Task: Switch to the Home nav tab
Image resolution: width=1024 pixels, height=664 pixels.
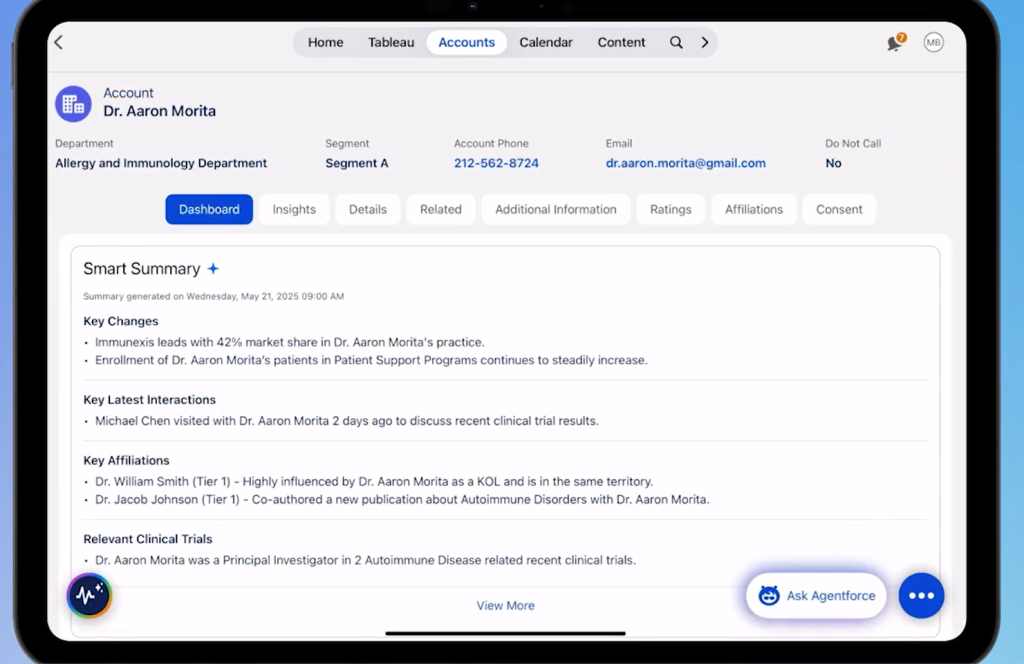Action: pos(325,42)
